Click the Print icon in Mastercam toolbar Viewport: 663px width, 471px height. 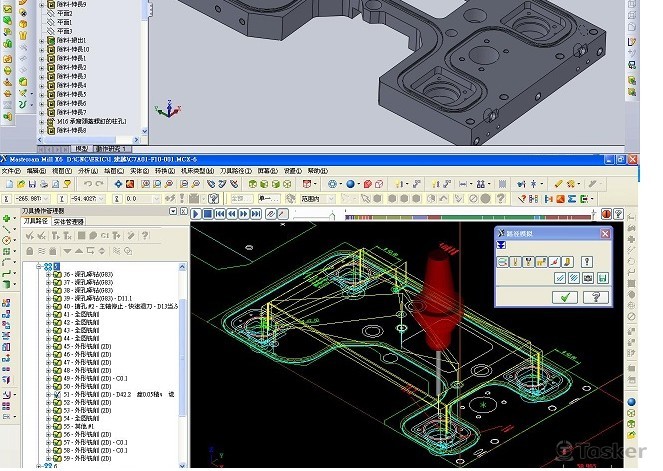point(44,184)
